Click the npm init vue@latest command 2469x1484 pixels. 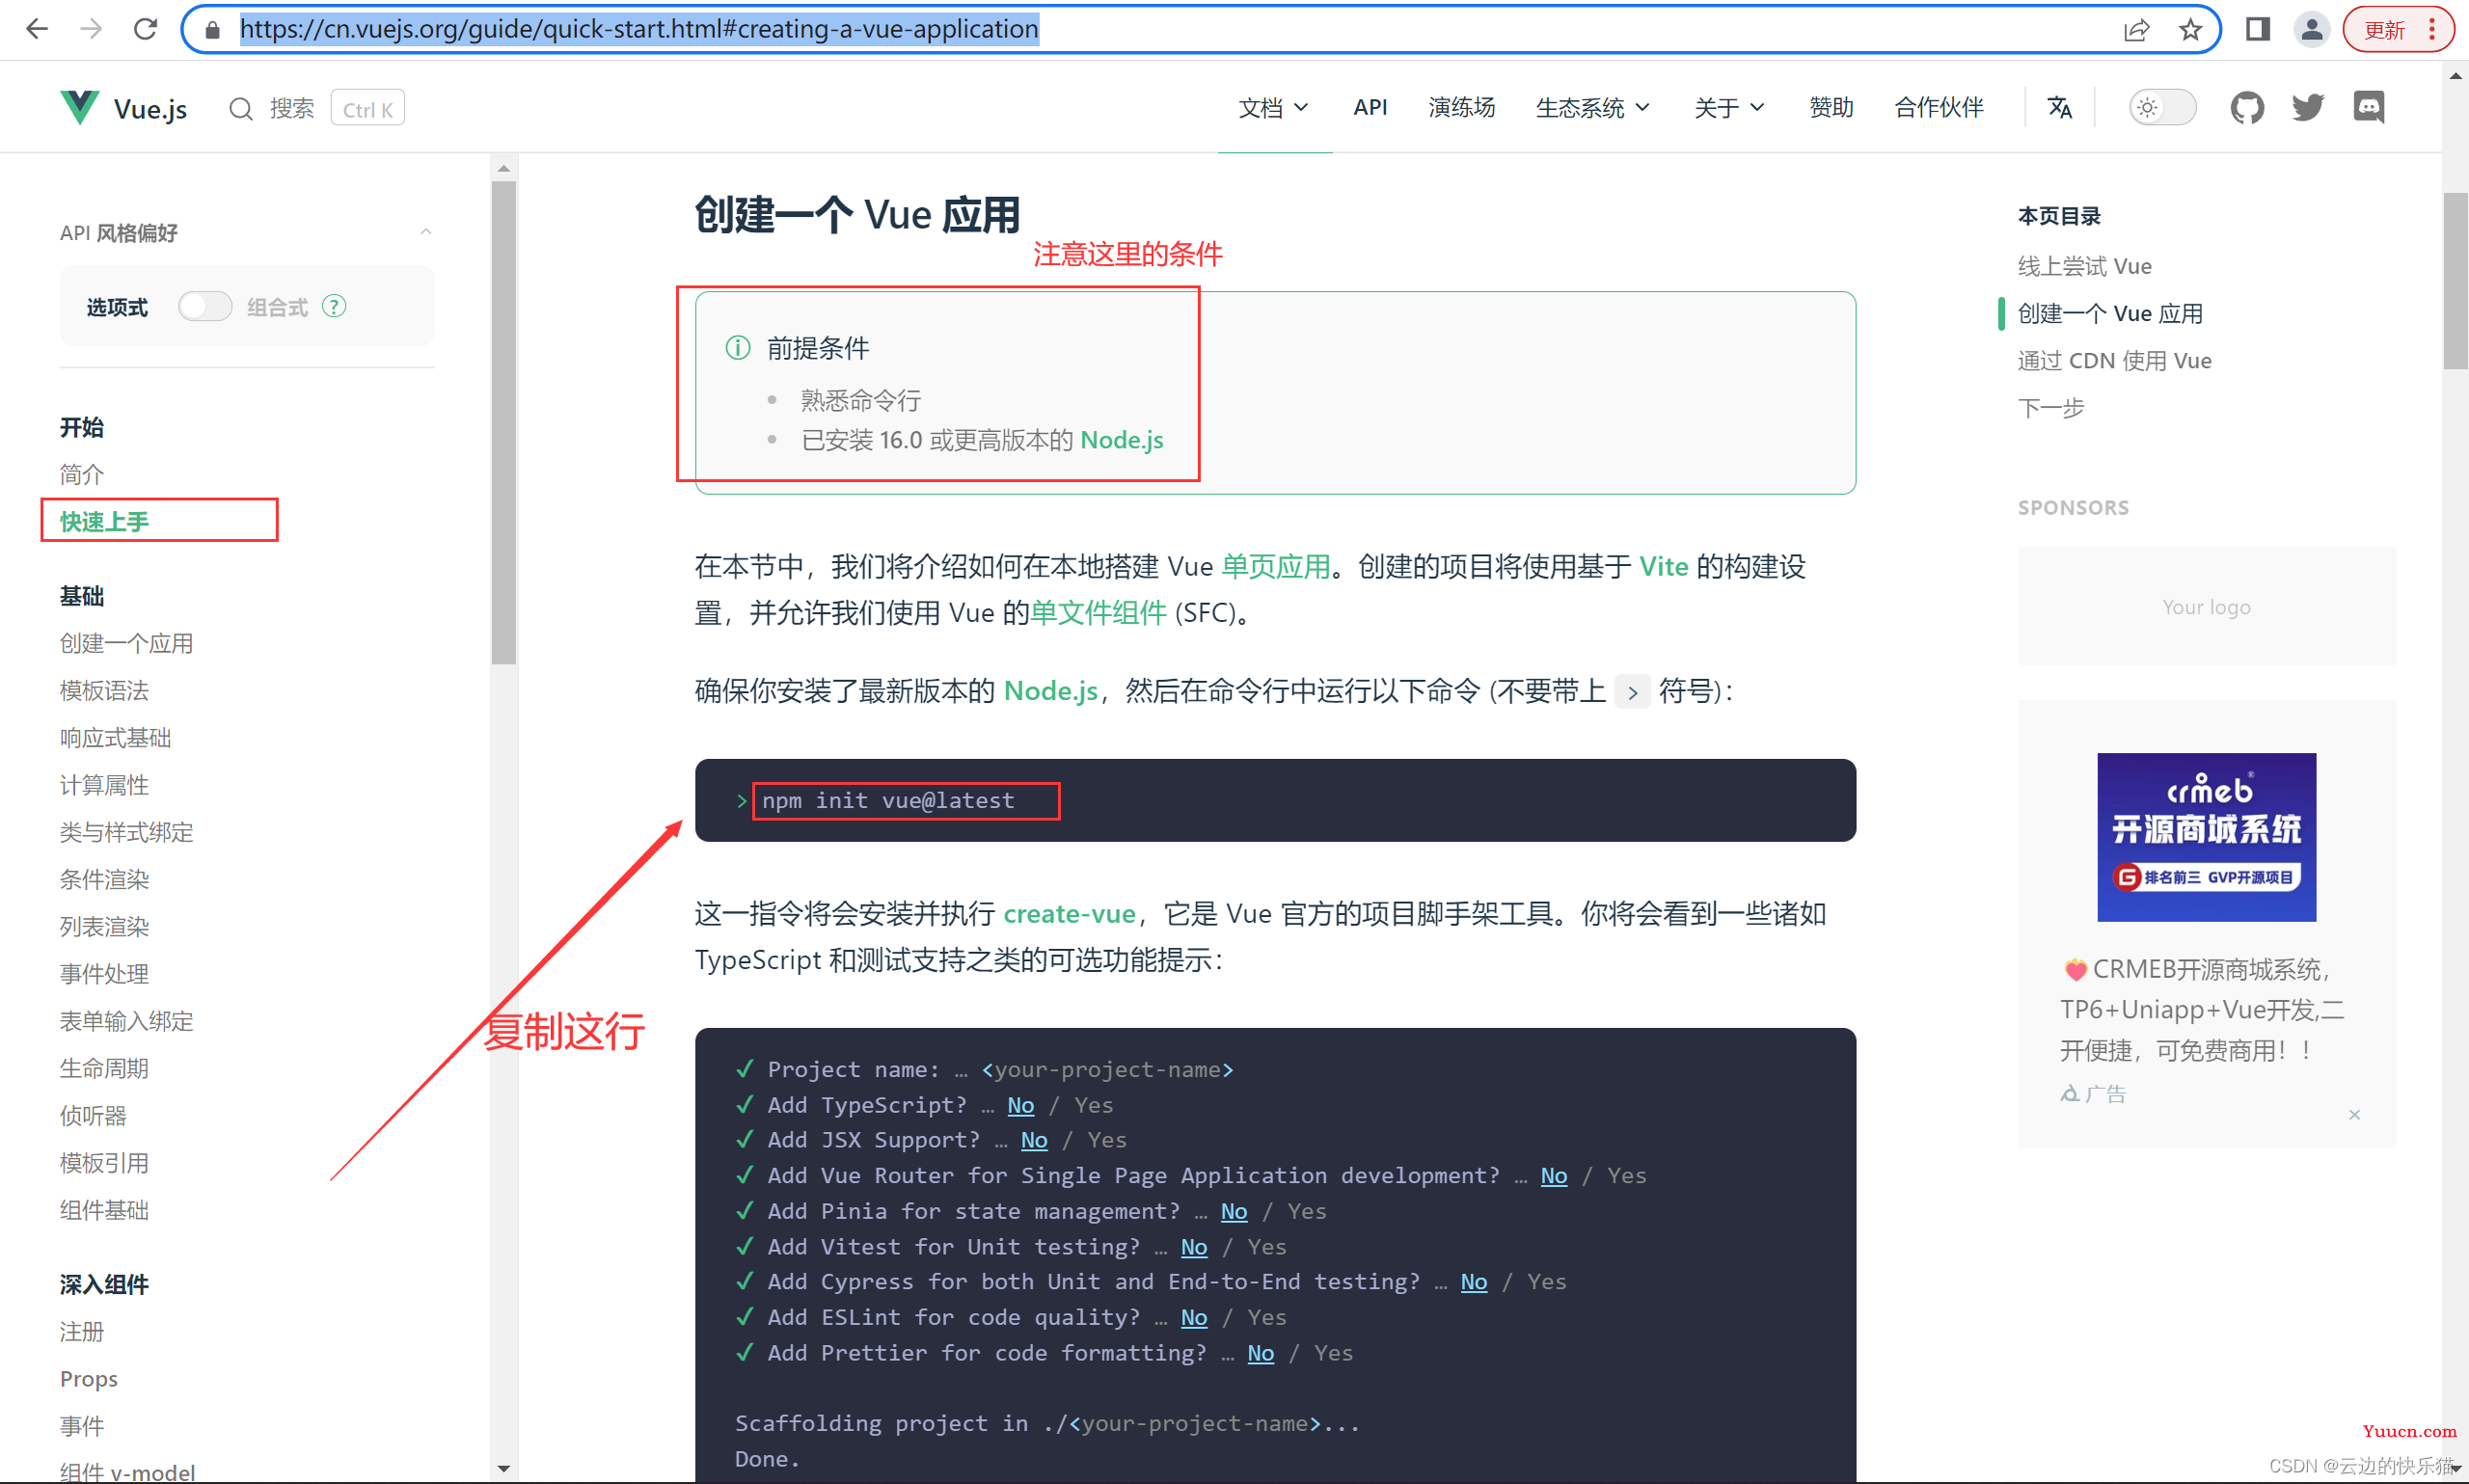click(888, 800)
